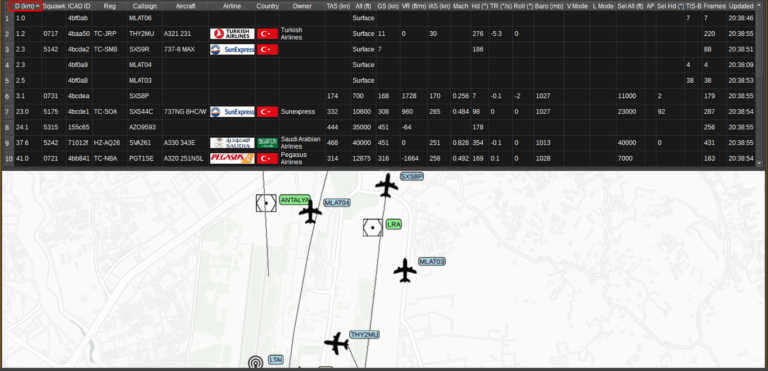
Task: Sort table by Aircraft column header
Action: 185,6
